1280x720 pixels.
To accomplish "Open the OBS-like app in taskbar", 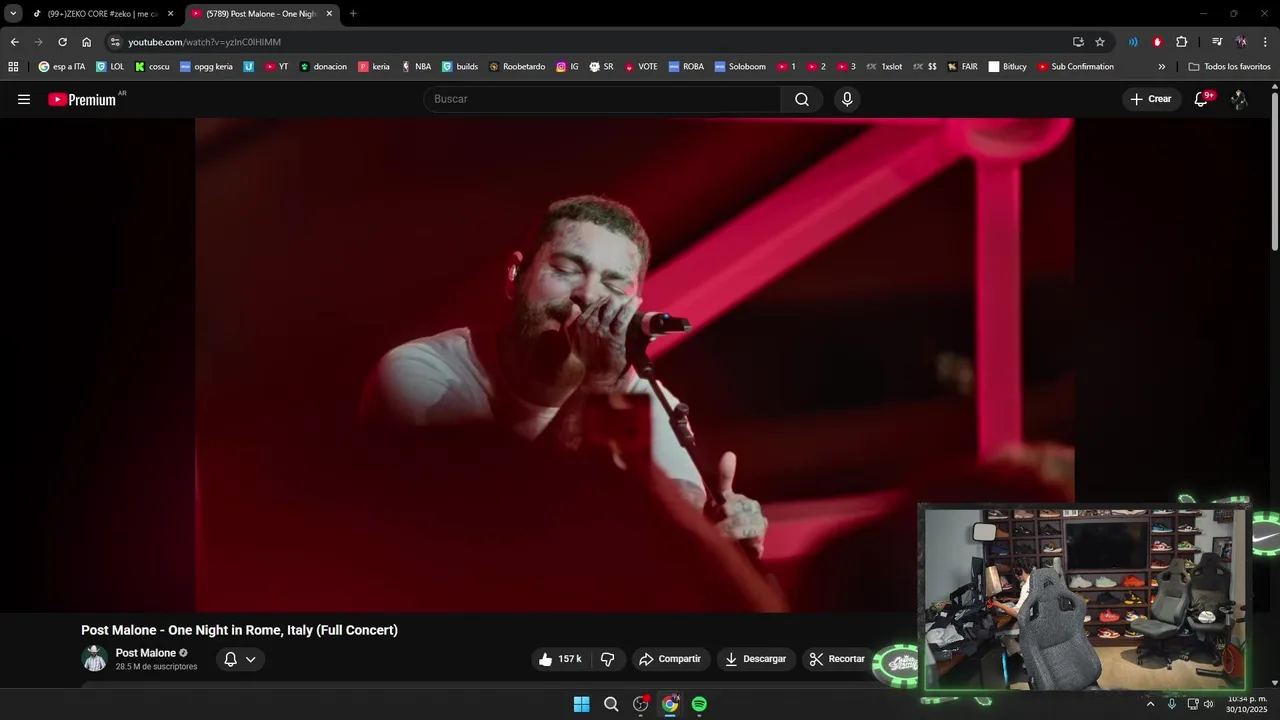I will pos(641,704).
